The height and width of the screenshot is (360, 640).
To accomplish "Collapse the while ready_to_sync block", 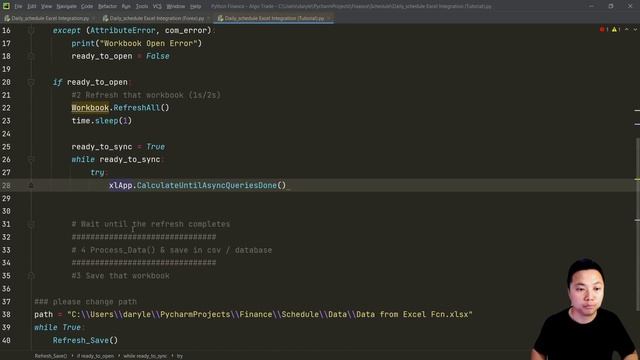I will click(x=31, y=160).
